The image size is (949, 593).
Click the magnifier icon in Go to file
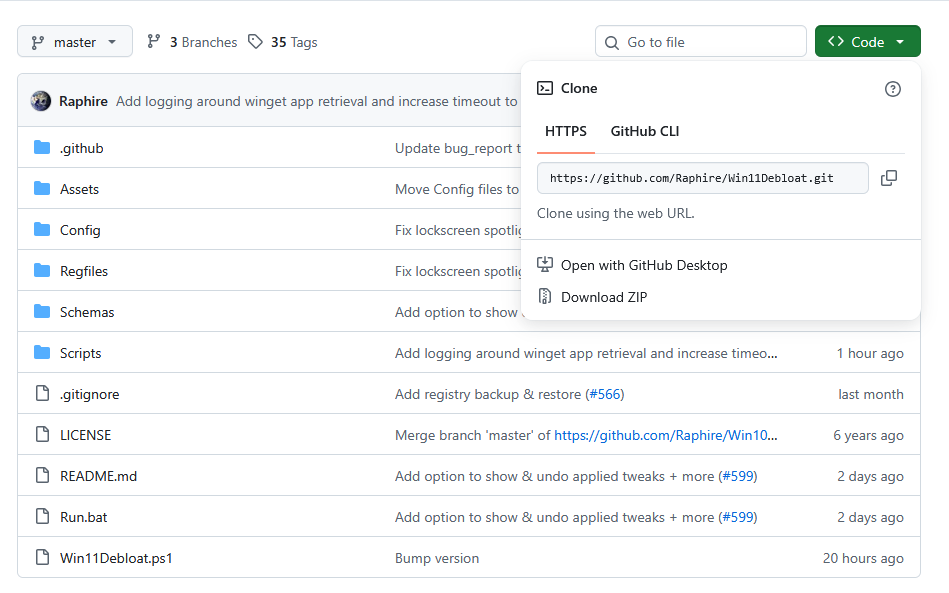[612, 43]
